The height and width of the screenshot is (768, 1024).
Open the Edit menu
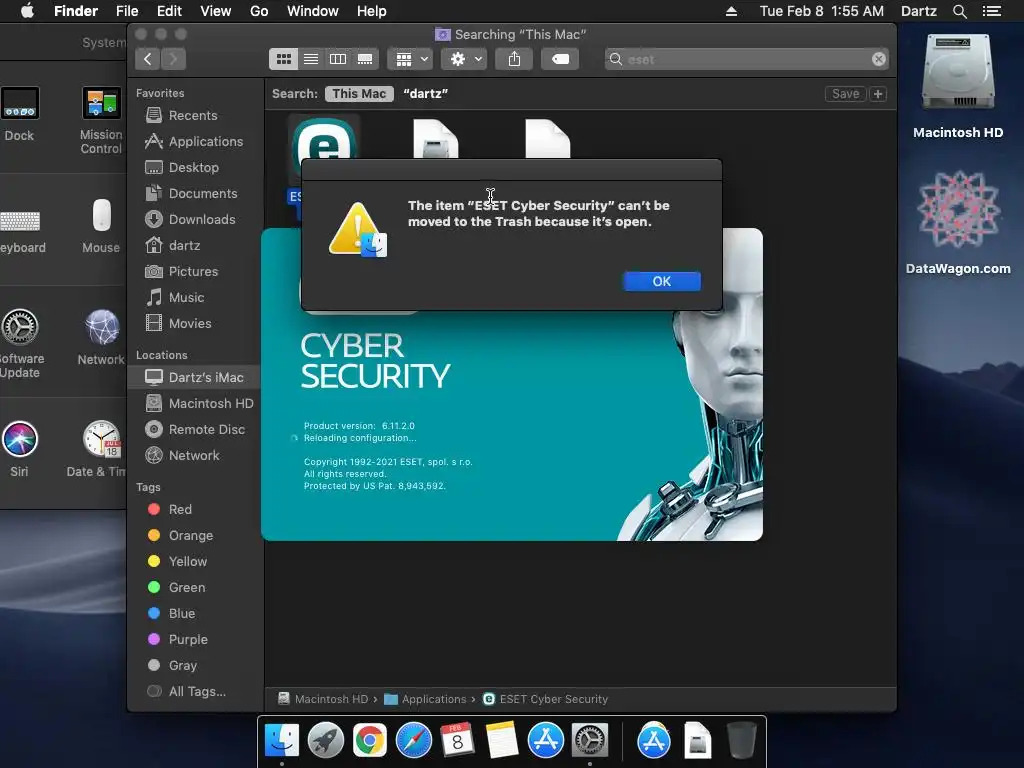pyautogui.click(x=169, y=11)
